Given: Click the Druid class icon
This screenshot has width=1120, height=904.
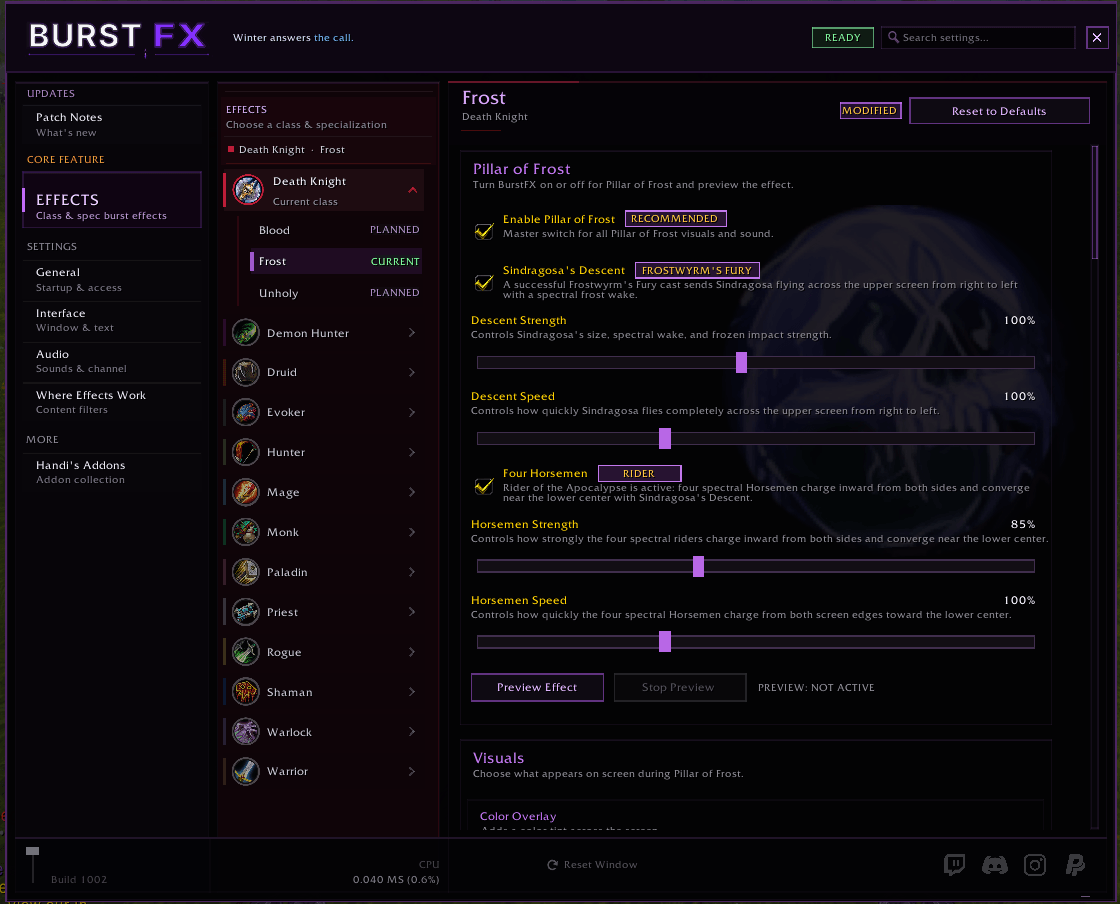Looking at the screenshot, I should (x=246, y=372).
